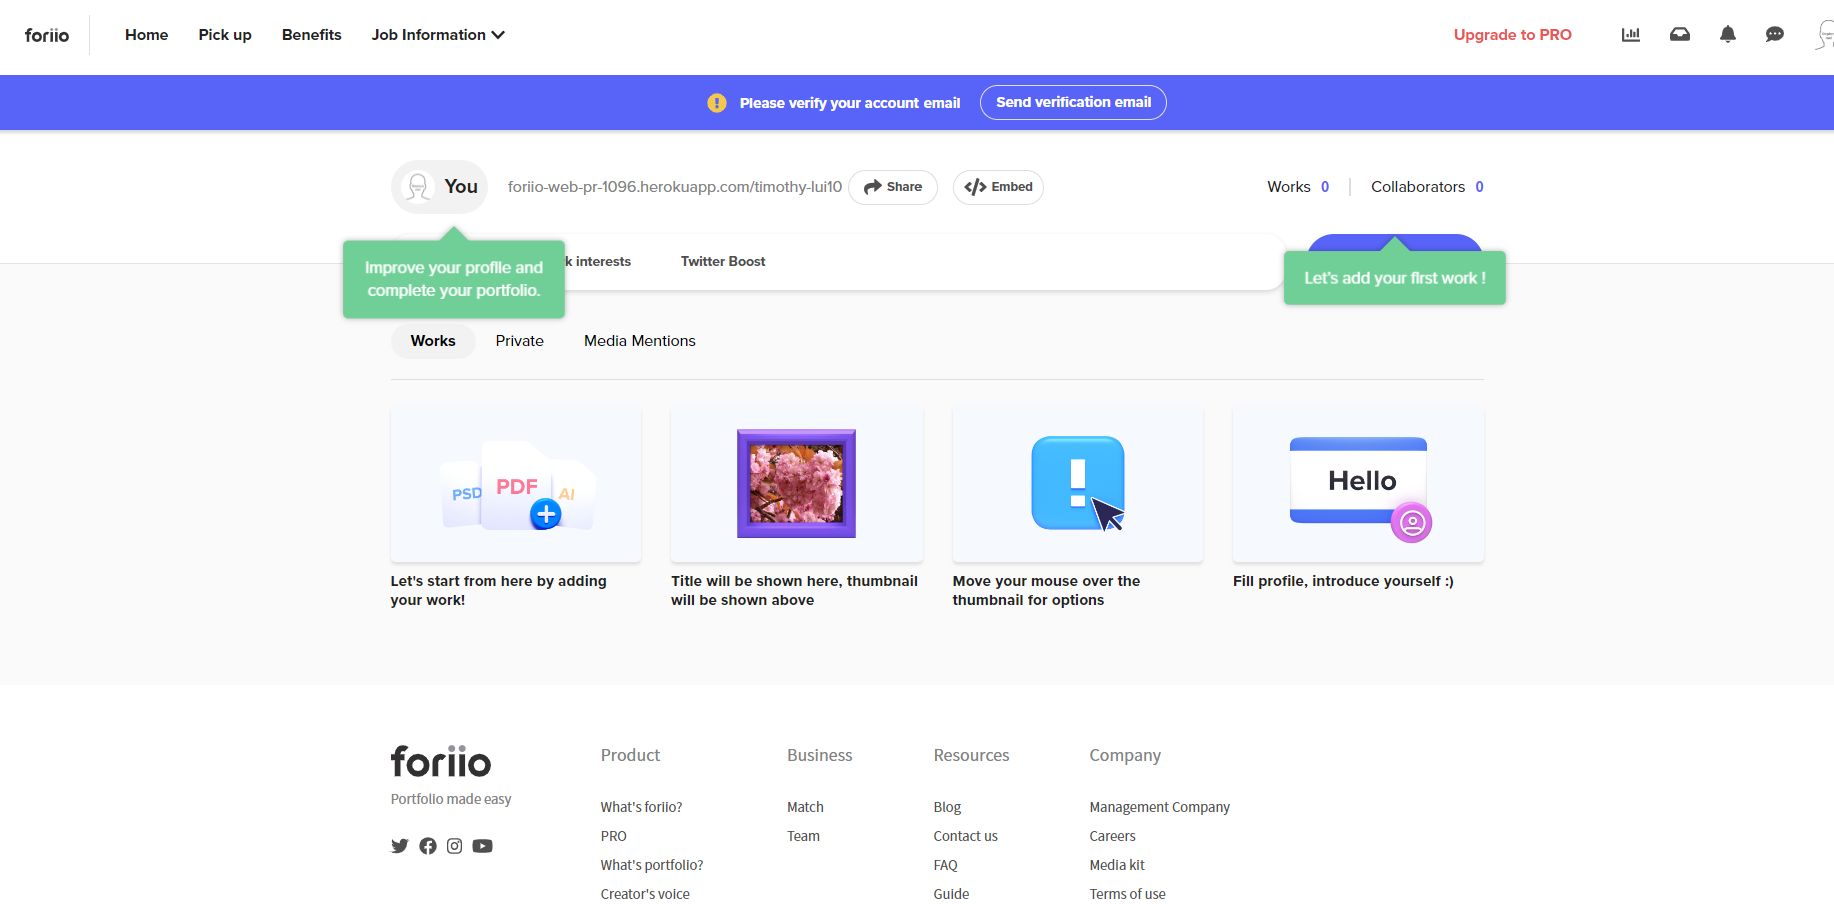
Task: Open the inbox tray icon
Action: point(1679,35)
